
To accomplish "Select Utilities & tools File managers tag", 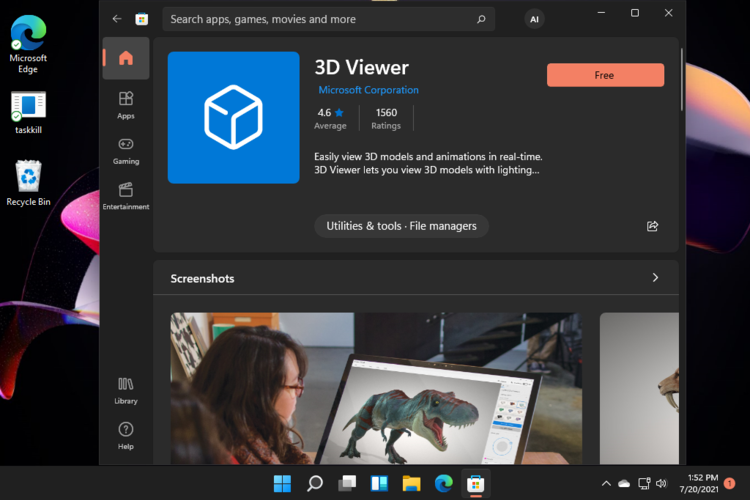I will click(x=401, y=226).
